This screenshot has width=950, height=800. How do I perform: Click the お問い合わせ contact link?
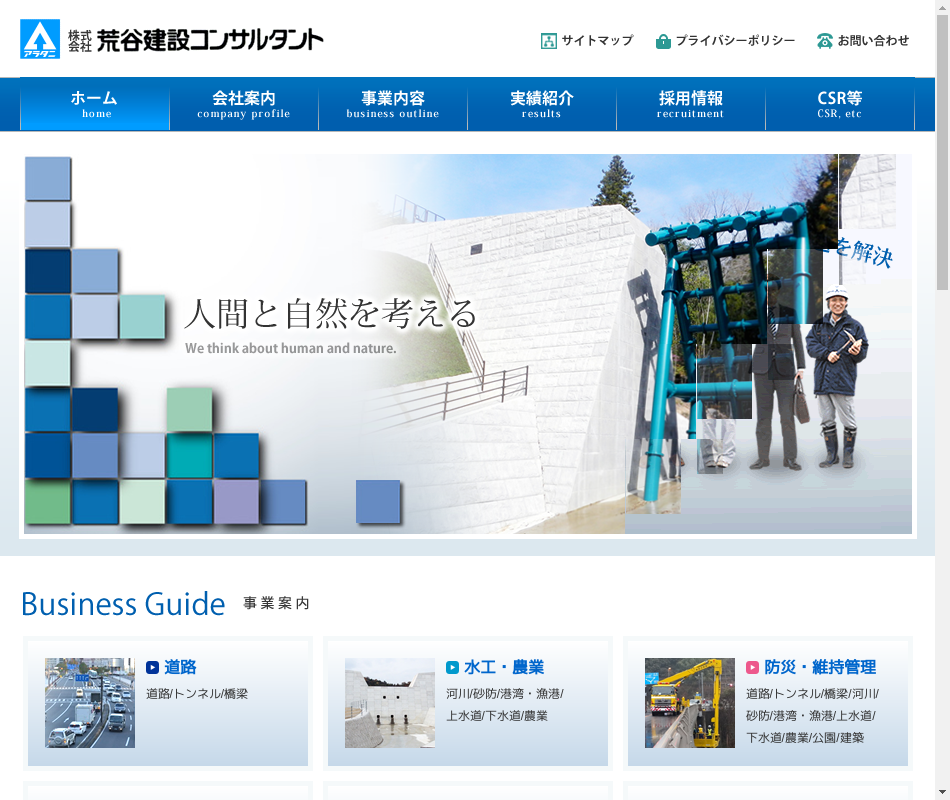pyautogui.click(x=873, y=41)
